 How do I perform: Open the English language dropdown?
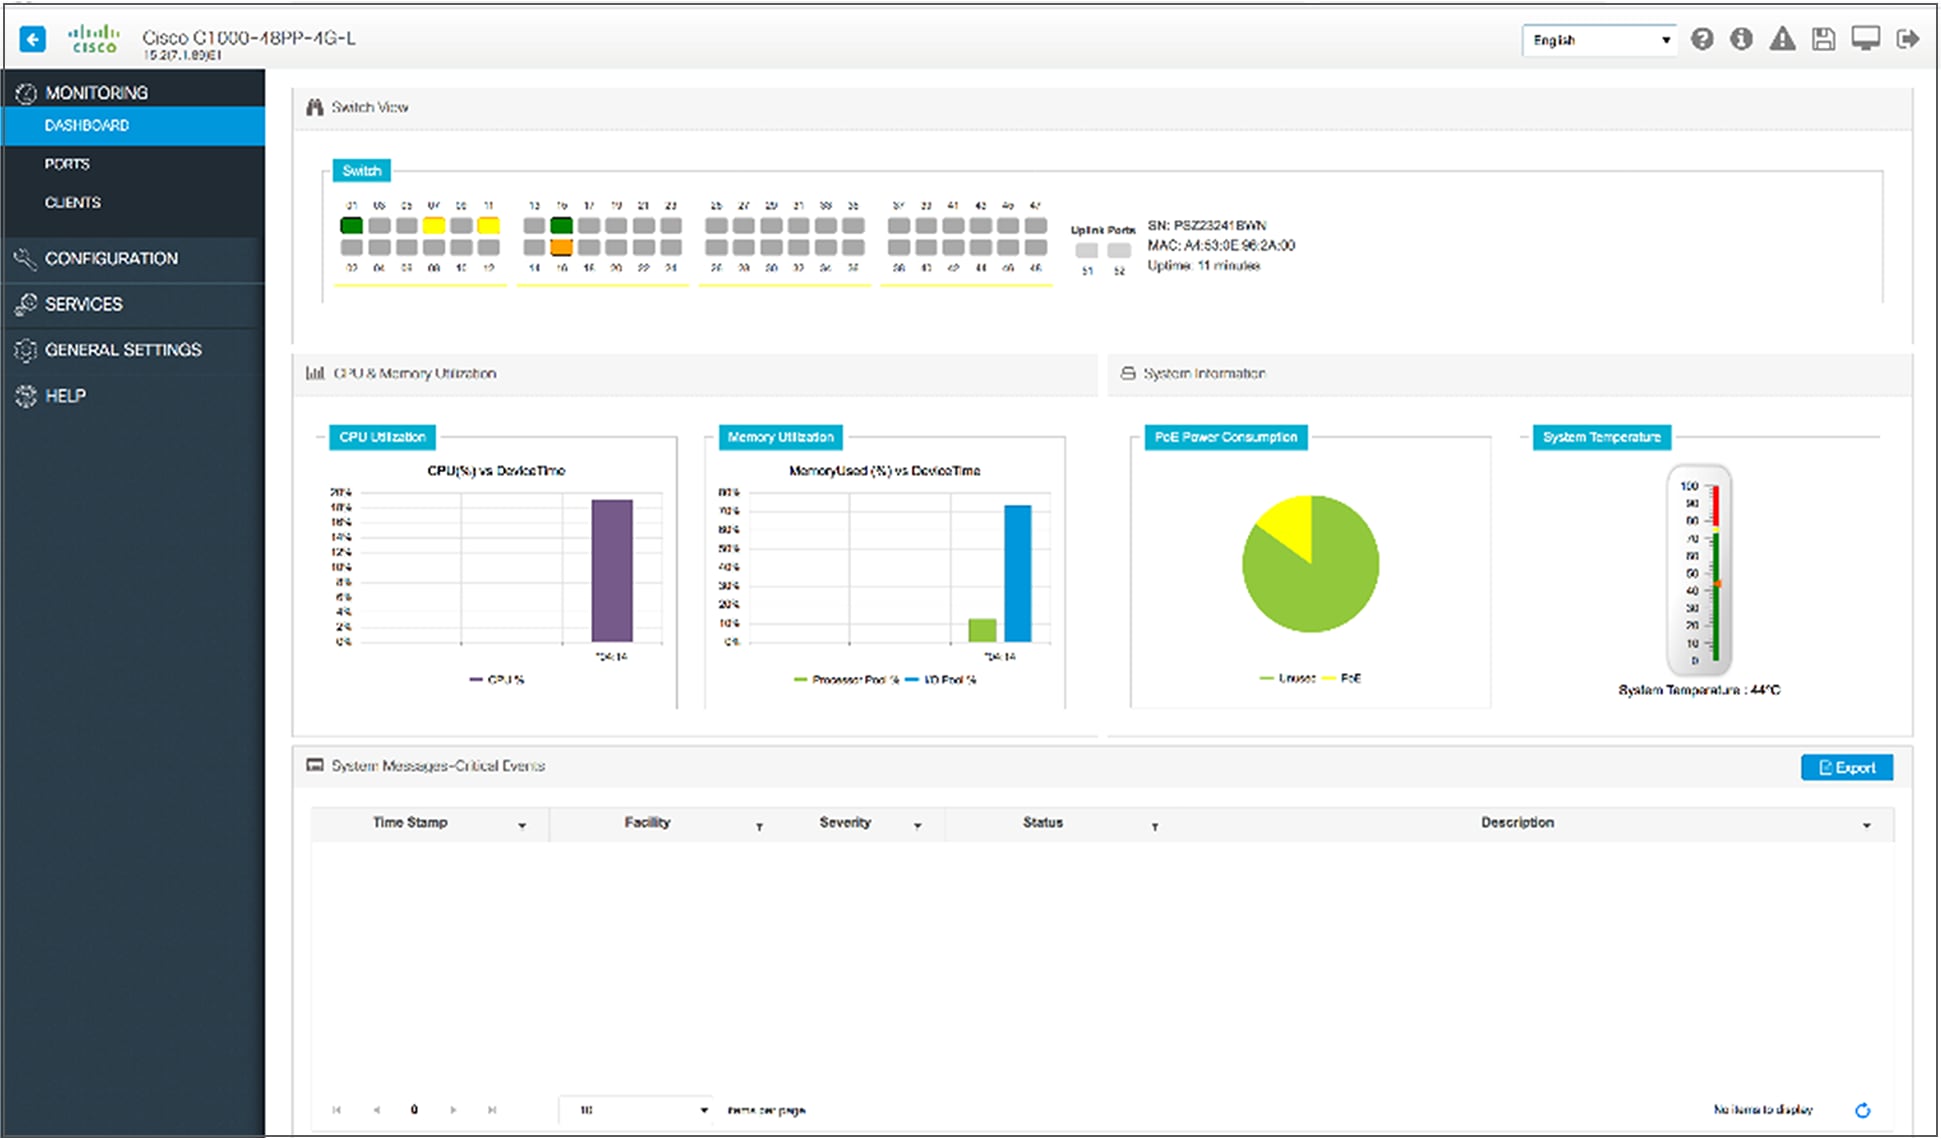pyautogui.click(x=1598, y=40)
